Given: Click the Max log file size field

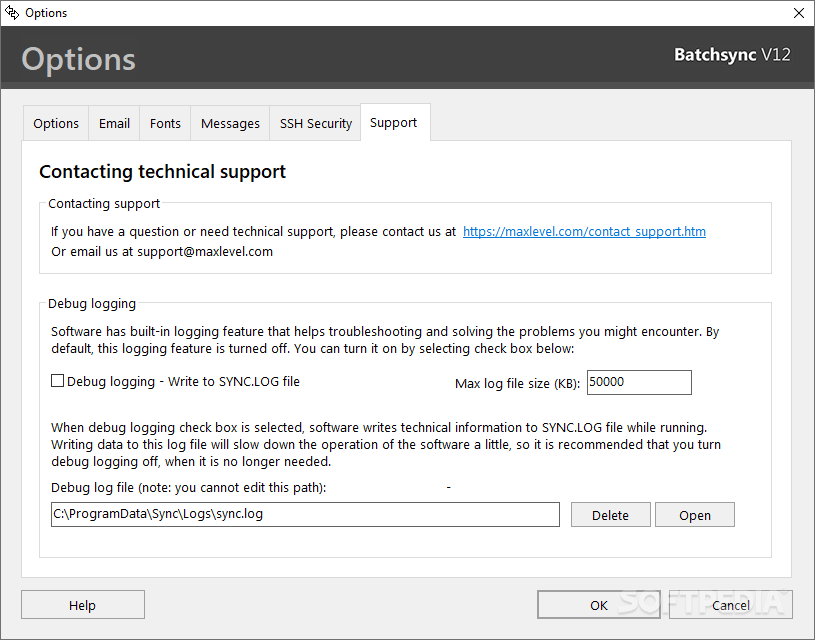Looking at the screenshot, I should (x=639, y=383).
